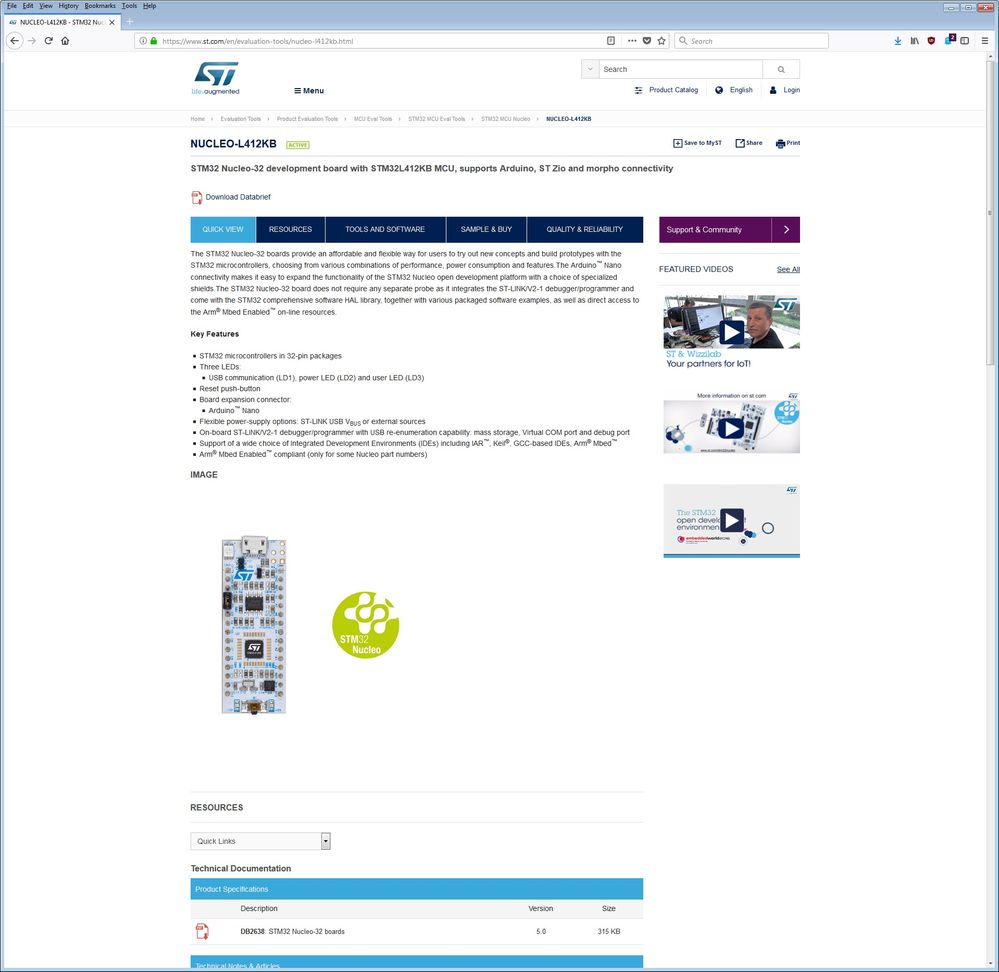Screen dimensions: 999x972
Task: Open the File menu
Action: coord(11,6)
